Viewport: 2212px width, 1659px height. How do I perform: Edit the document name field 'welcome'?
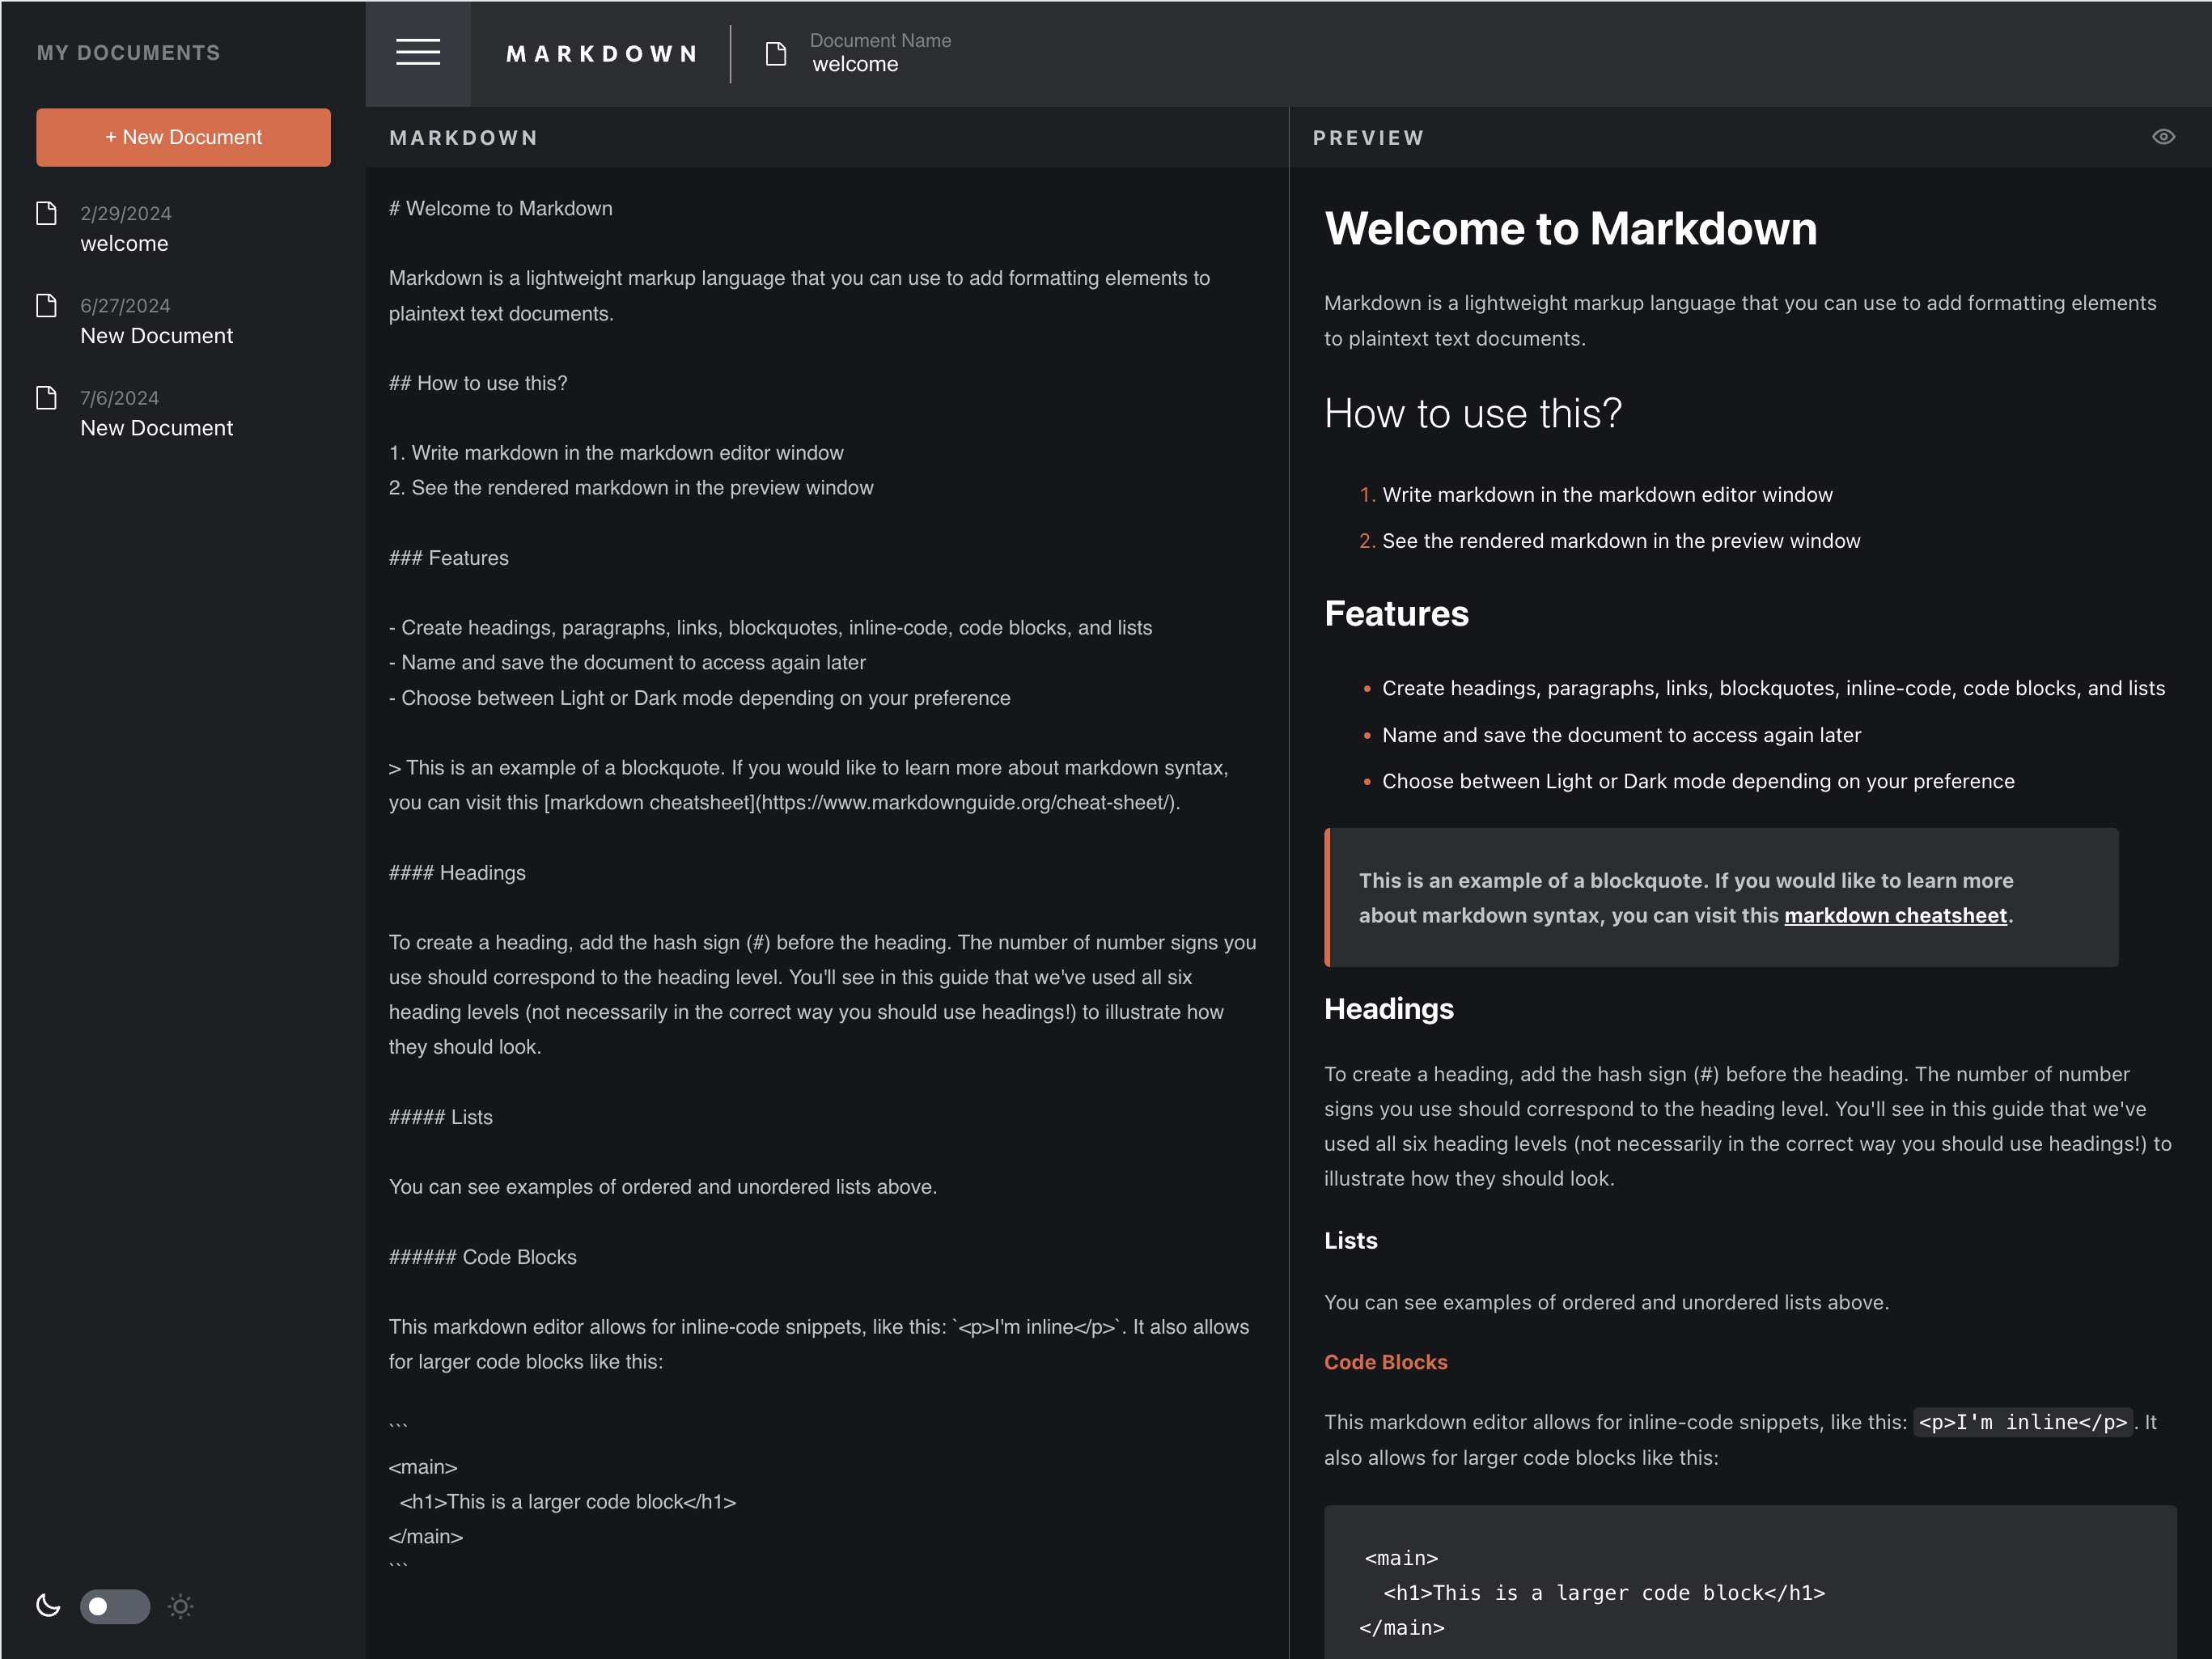click(x=855, y=64)
